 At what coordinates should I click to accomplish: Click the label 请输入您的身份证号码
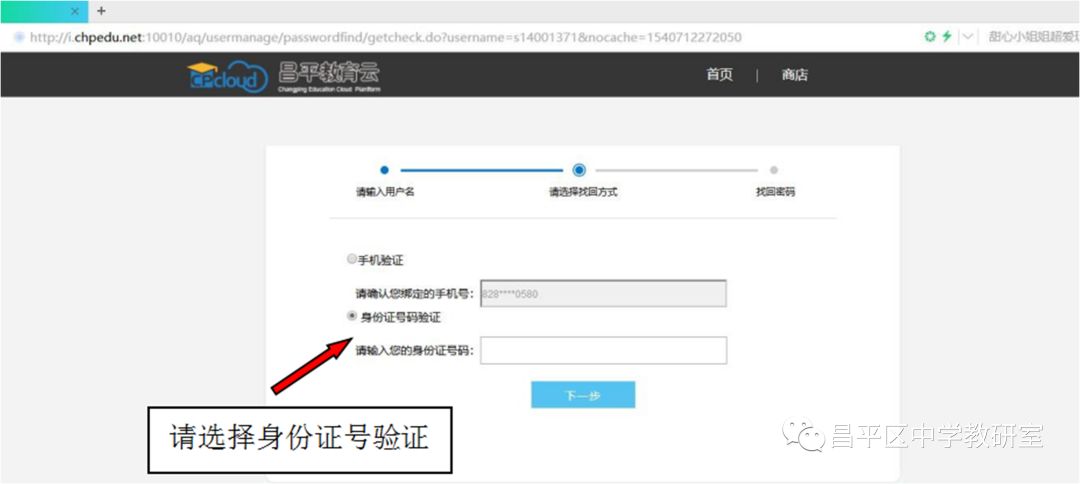tap(415, 351)
